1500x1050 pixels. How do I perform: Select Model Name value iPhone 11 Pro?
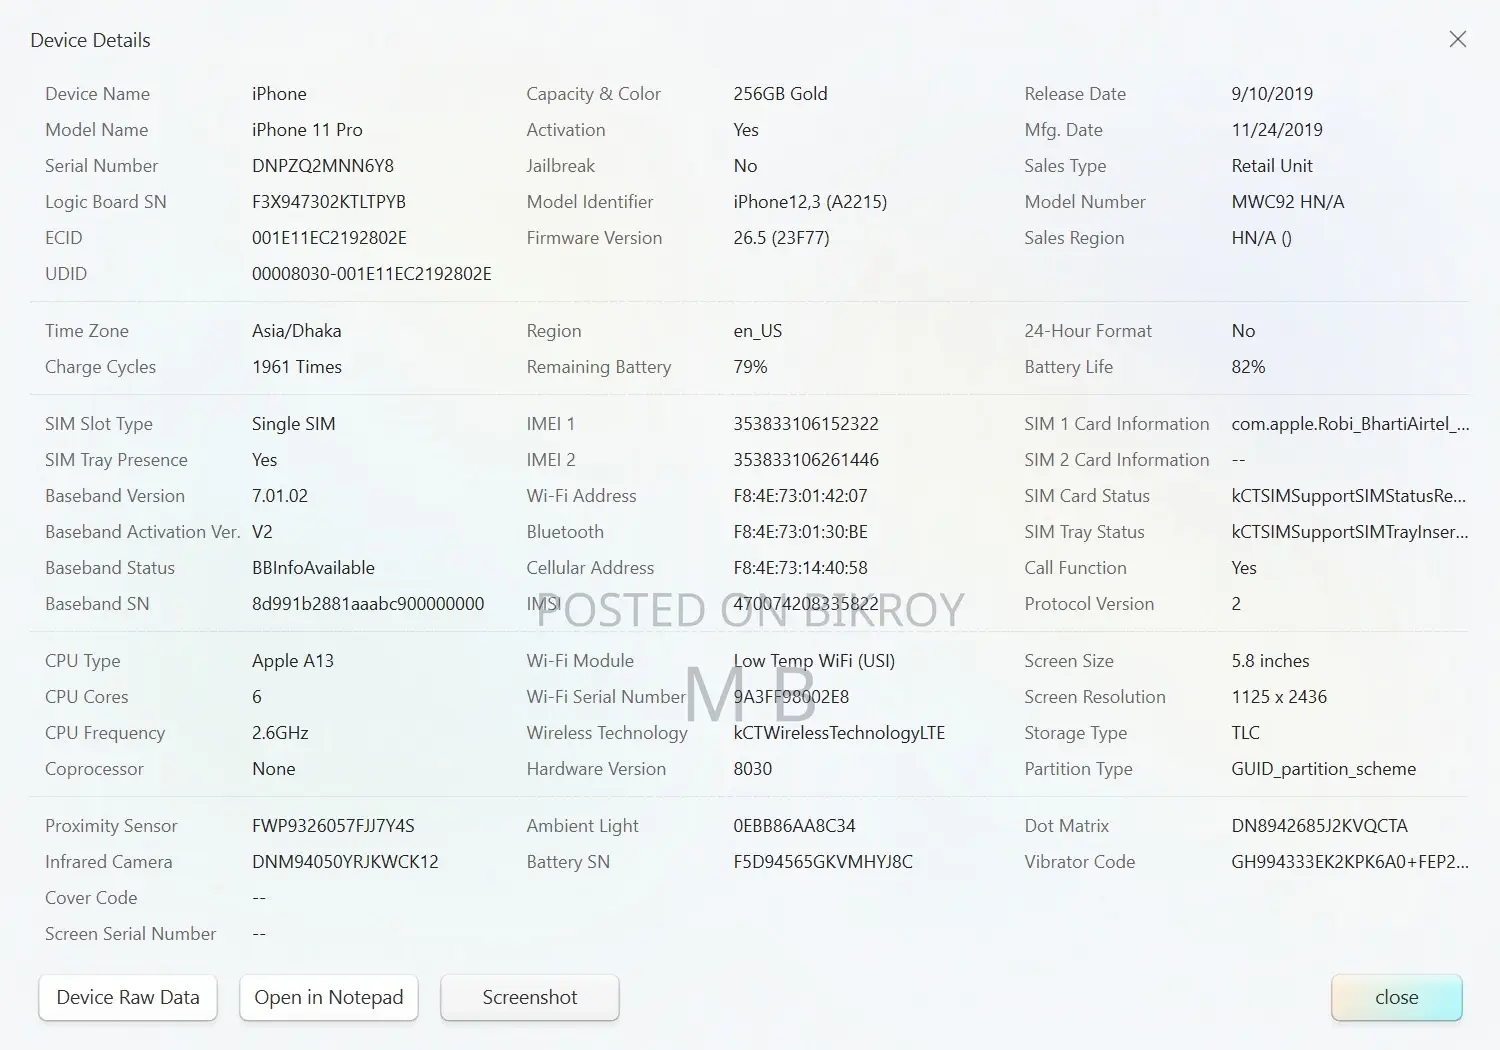[307, 130]
